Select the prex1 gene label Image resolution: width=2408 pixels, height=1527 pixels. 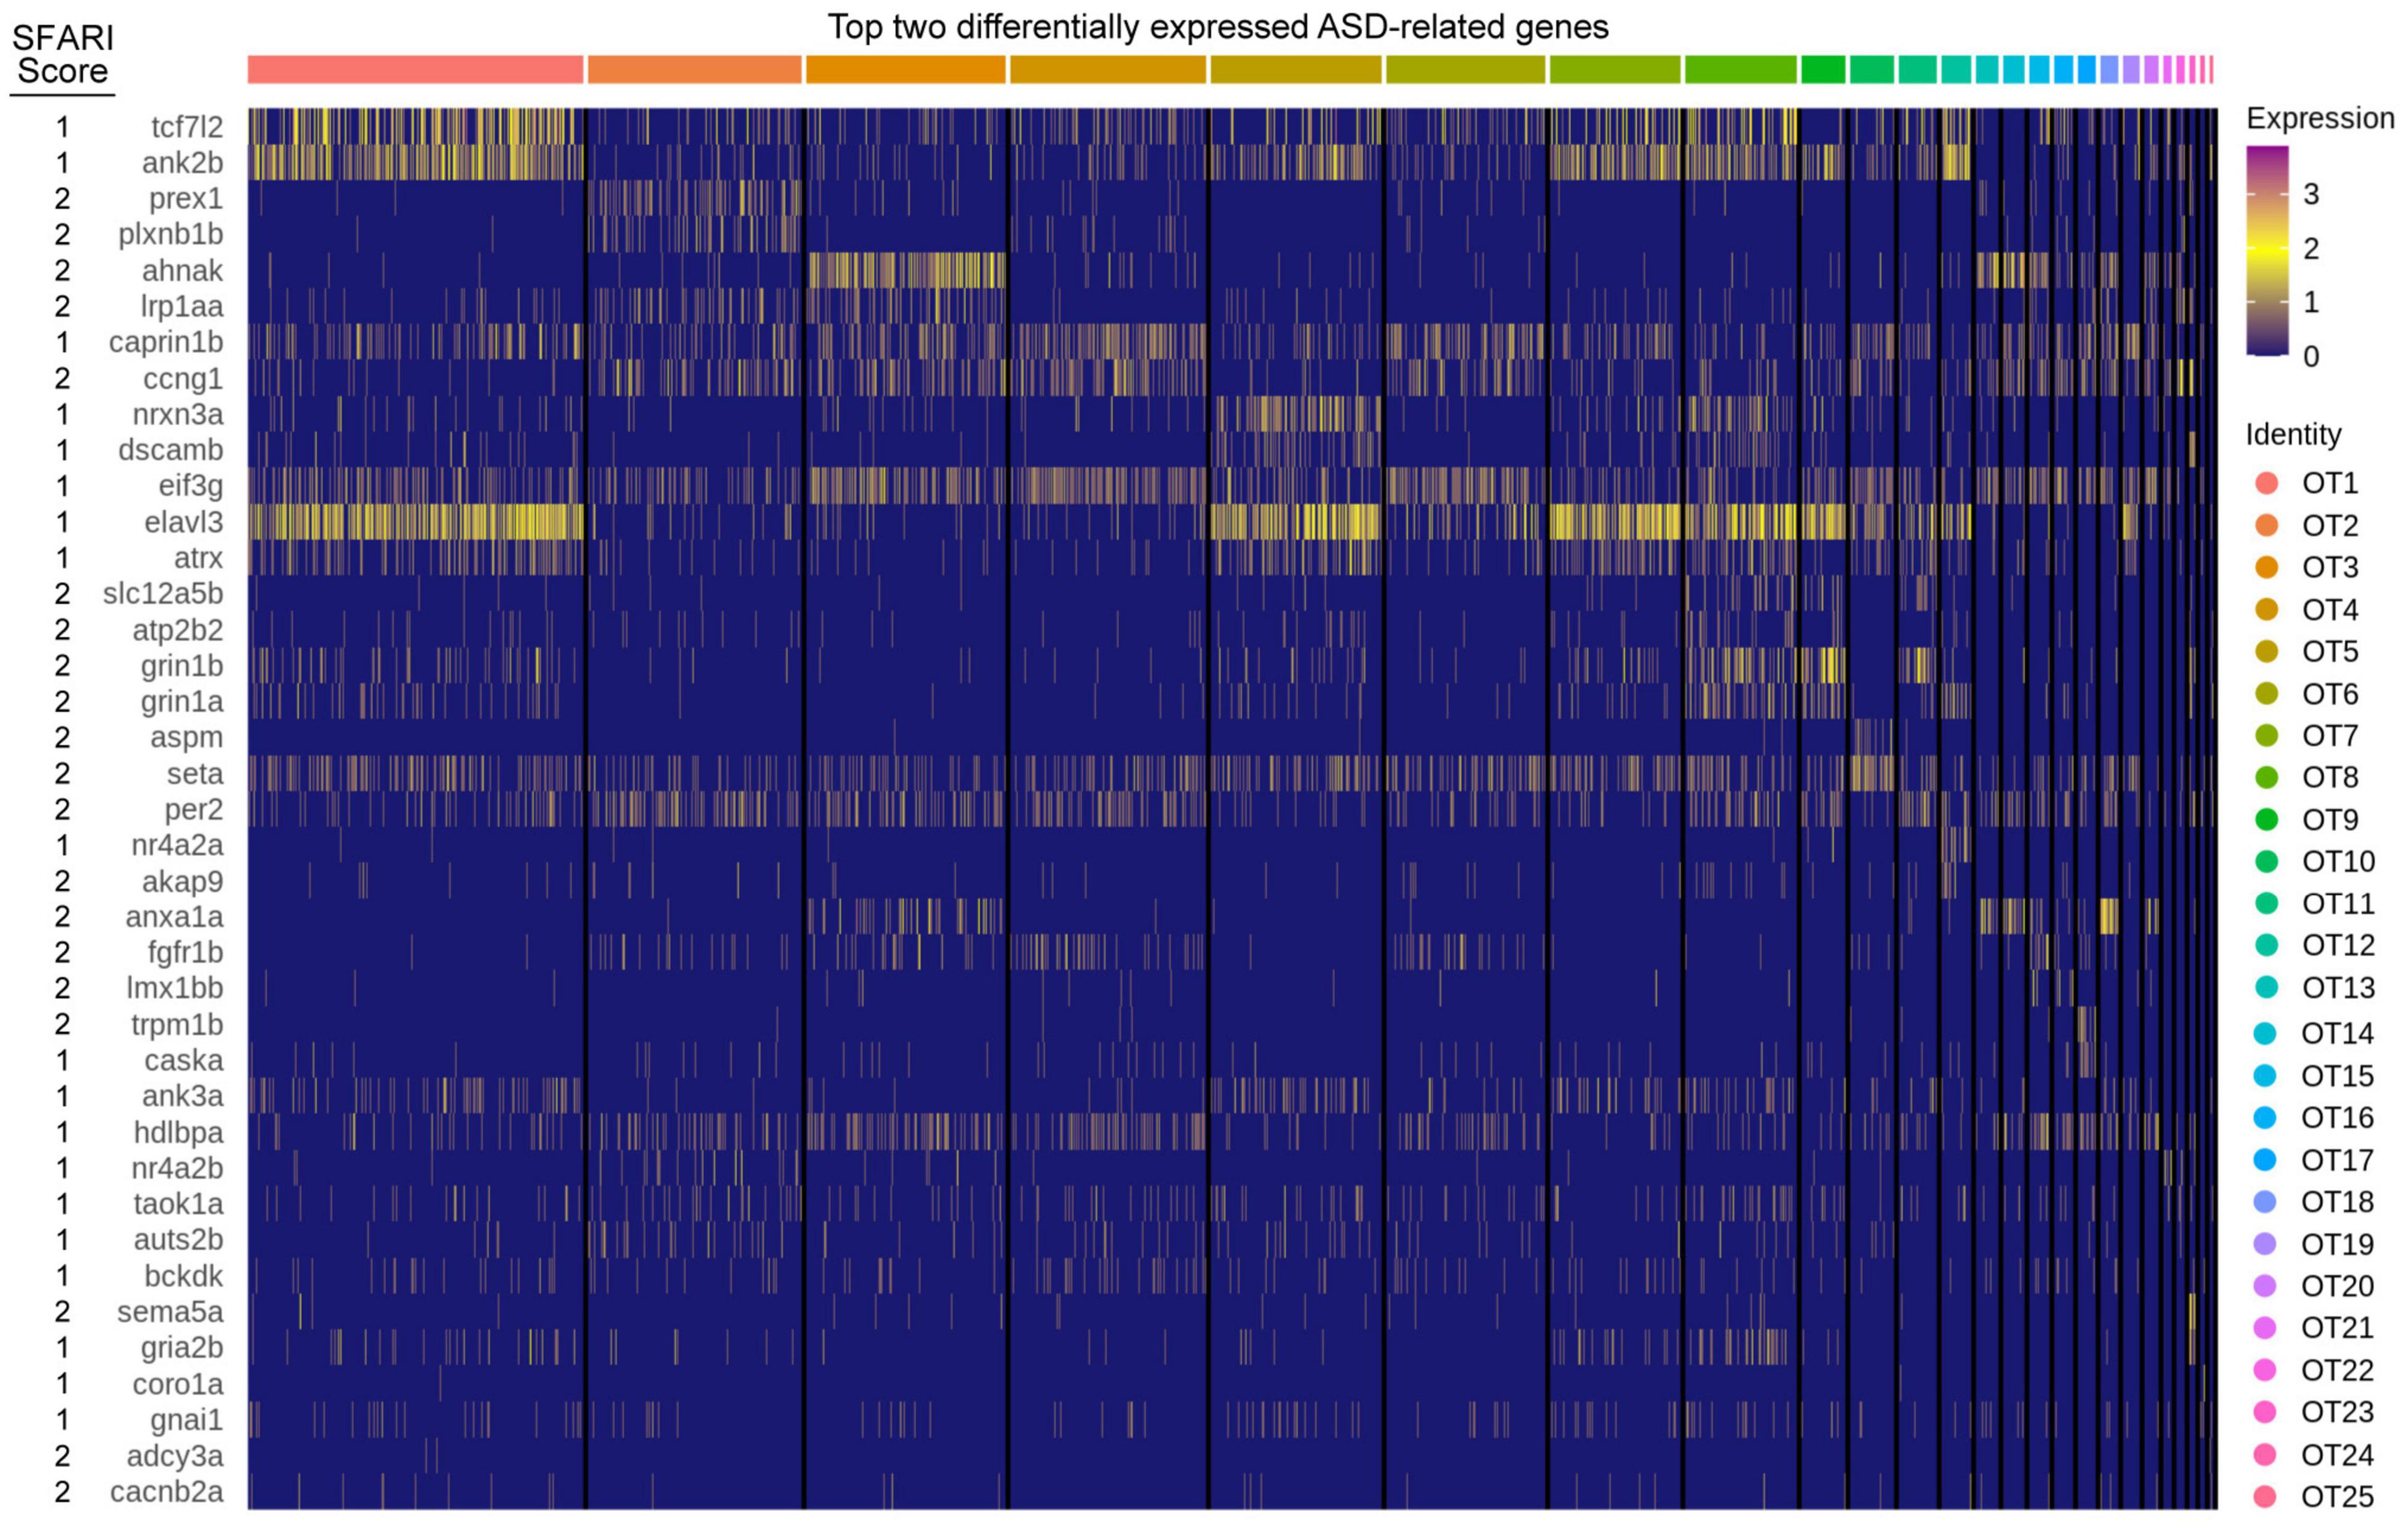pos(186,198)
